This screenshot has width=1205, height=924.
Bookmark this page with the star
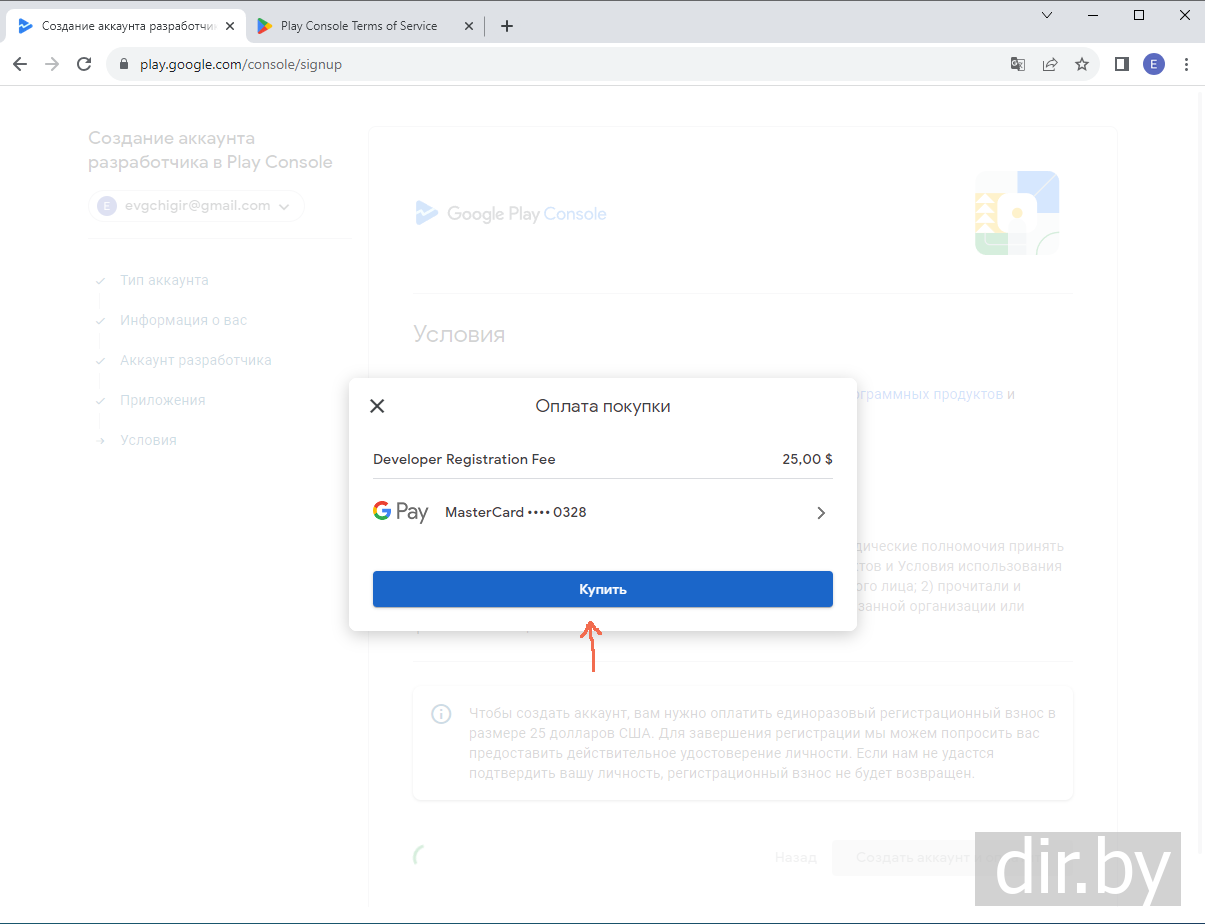[1081, 64]
